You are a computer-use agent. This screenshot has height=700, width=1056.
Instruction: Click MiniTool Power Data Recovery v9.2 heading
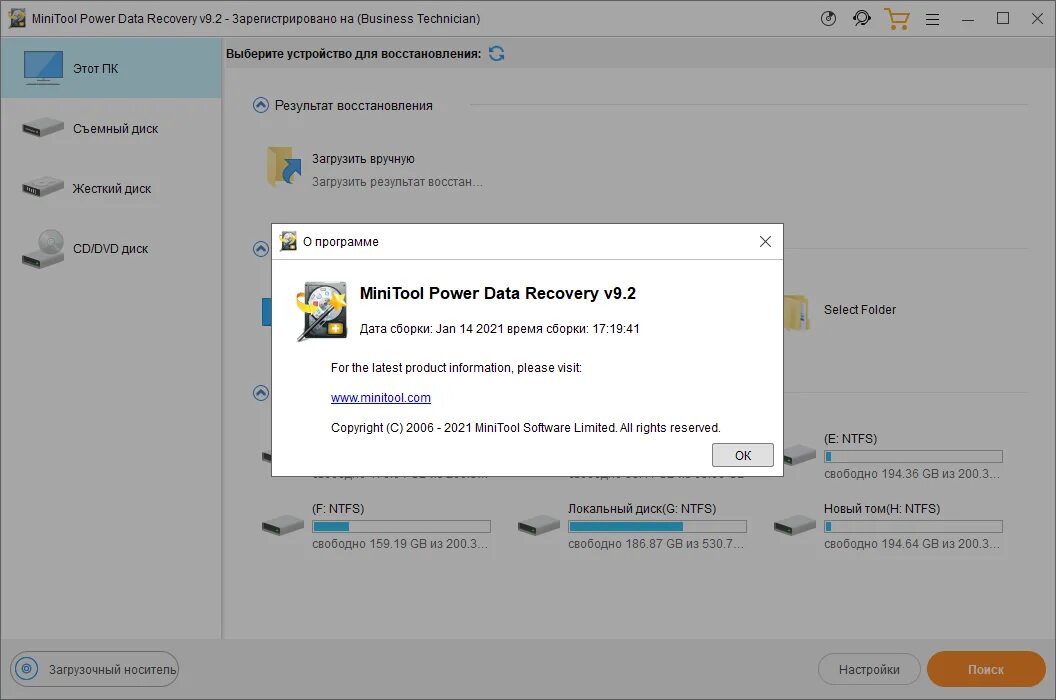tap(498, 293)
